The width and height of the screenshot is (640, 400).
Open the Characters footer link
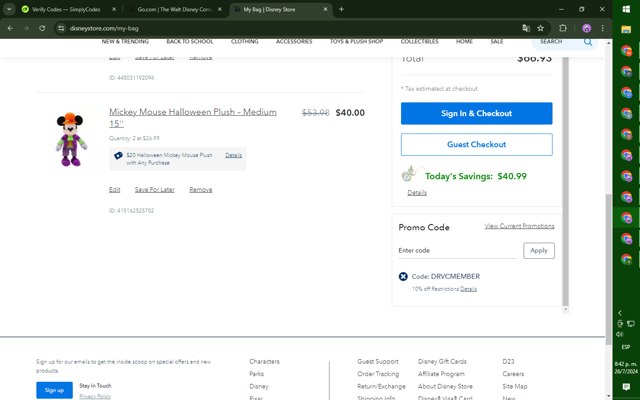pos(264,362)
